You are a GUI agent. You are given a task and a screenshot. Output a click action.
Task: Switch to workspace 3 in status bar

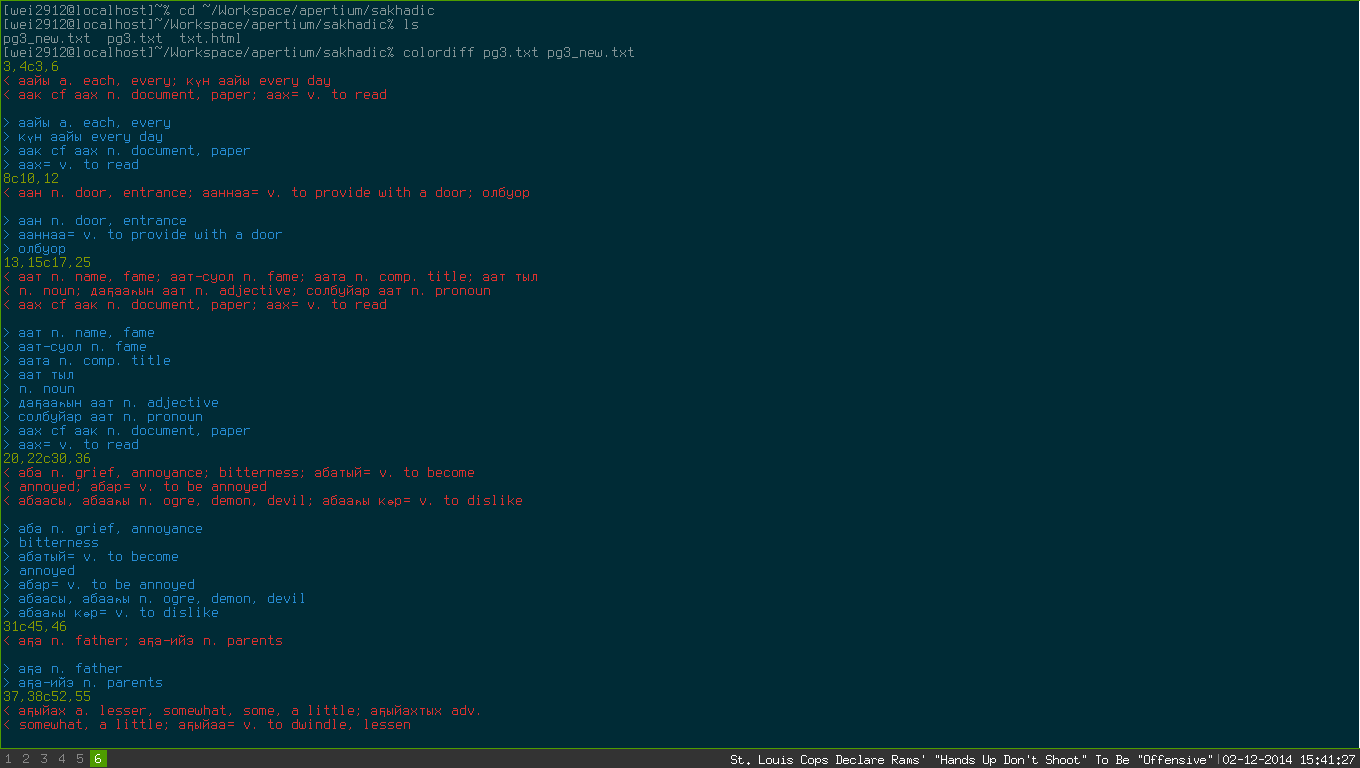pos(44,759)
